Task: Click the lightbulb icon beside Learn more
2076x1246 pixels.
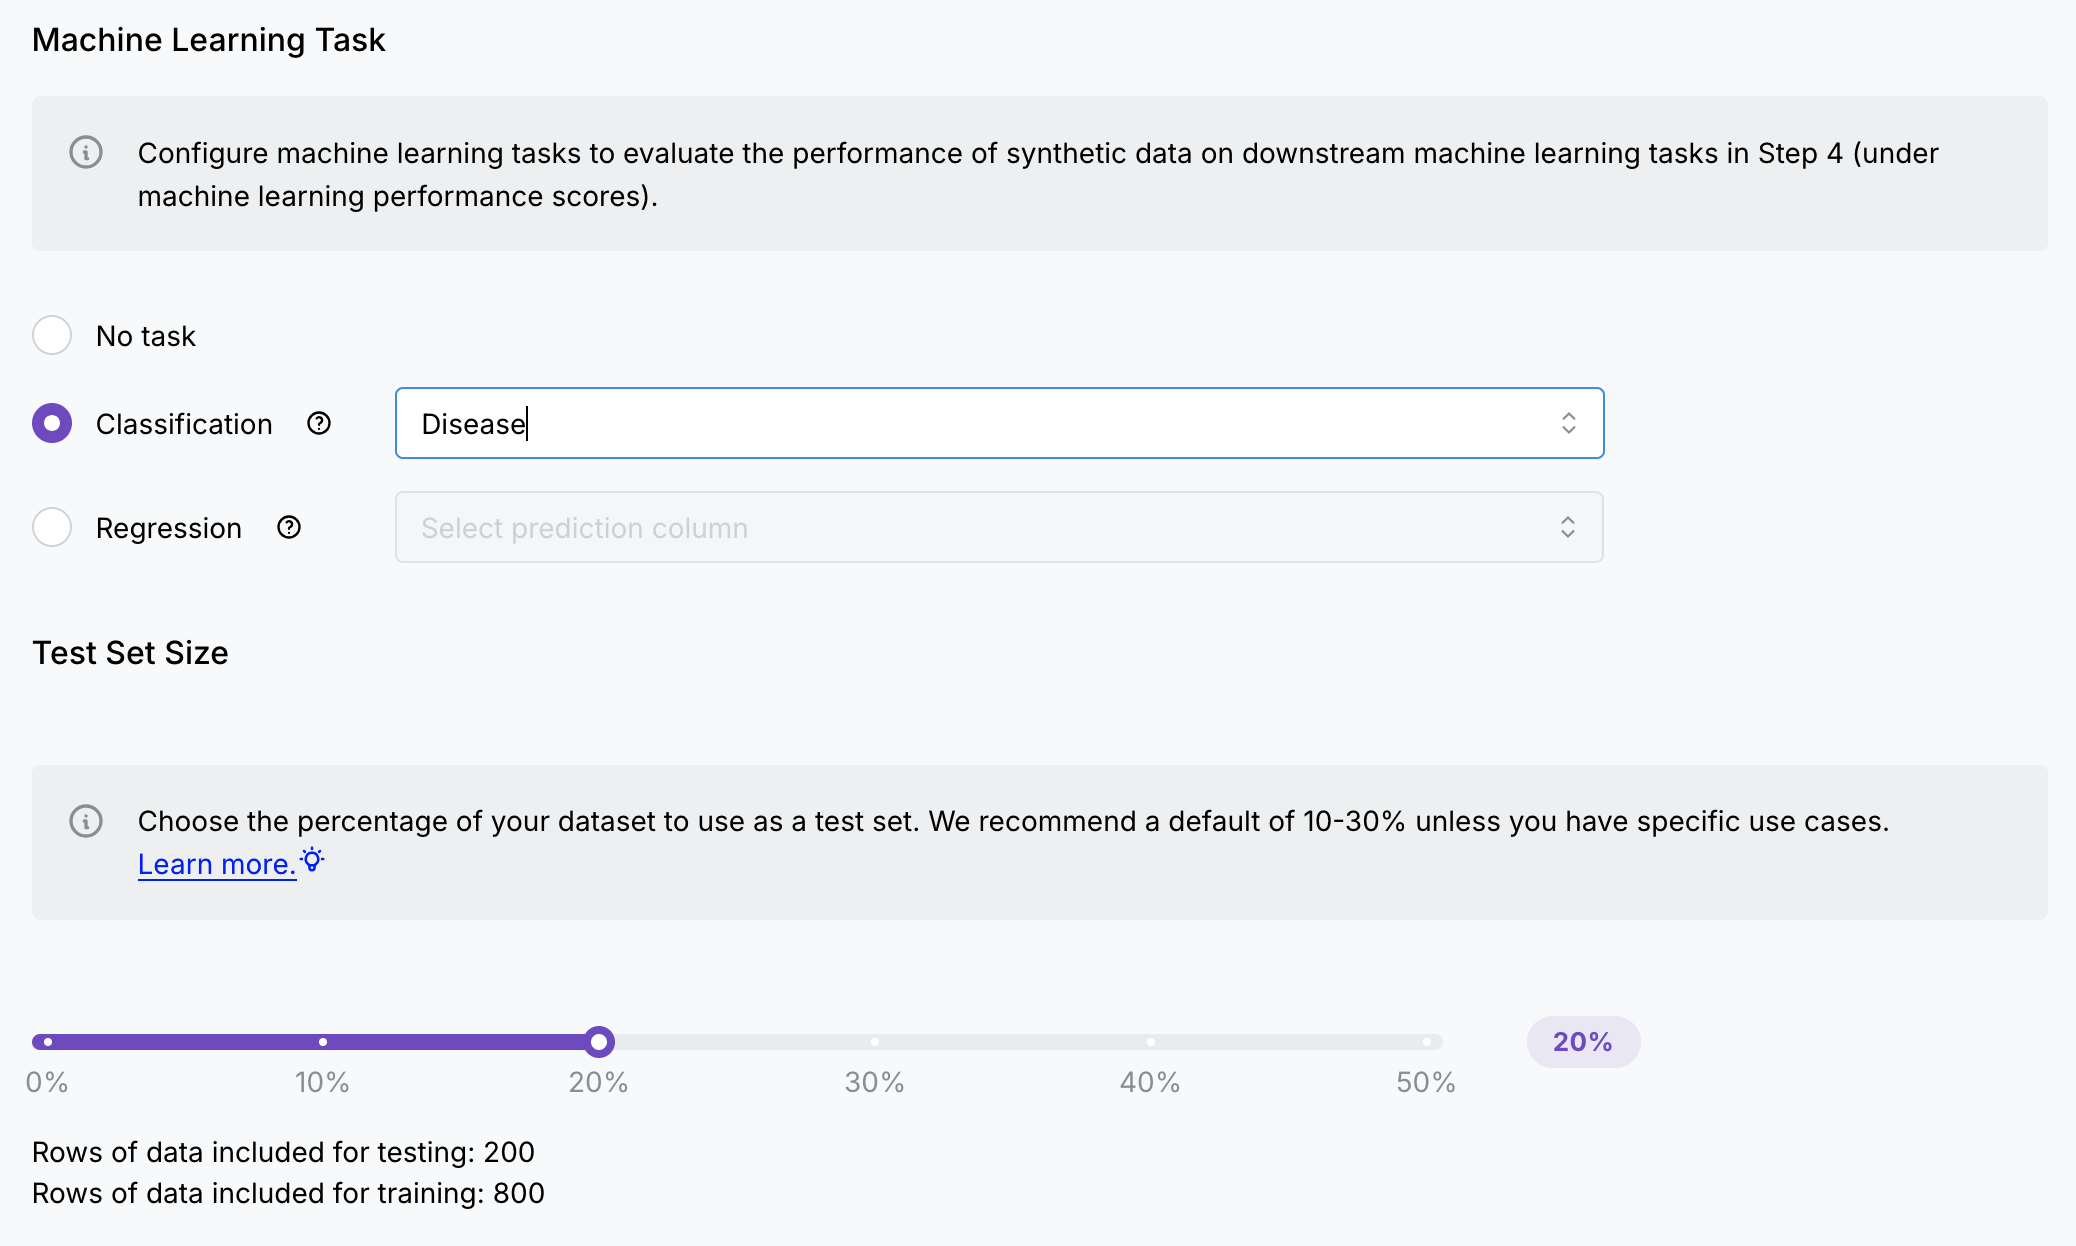Action: (313, 860)
